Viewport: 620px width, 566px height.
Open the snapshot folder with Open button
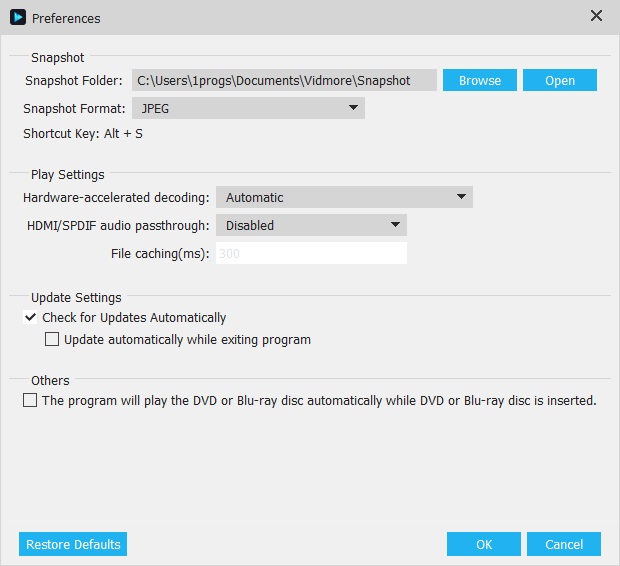click(x=560, y=81)
